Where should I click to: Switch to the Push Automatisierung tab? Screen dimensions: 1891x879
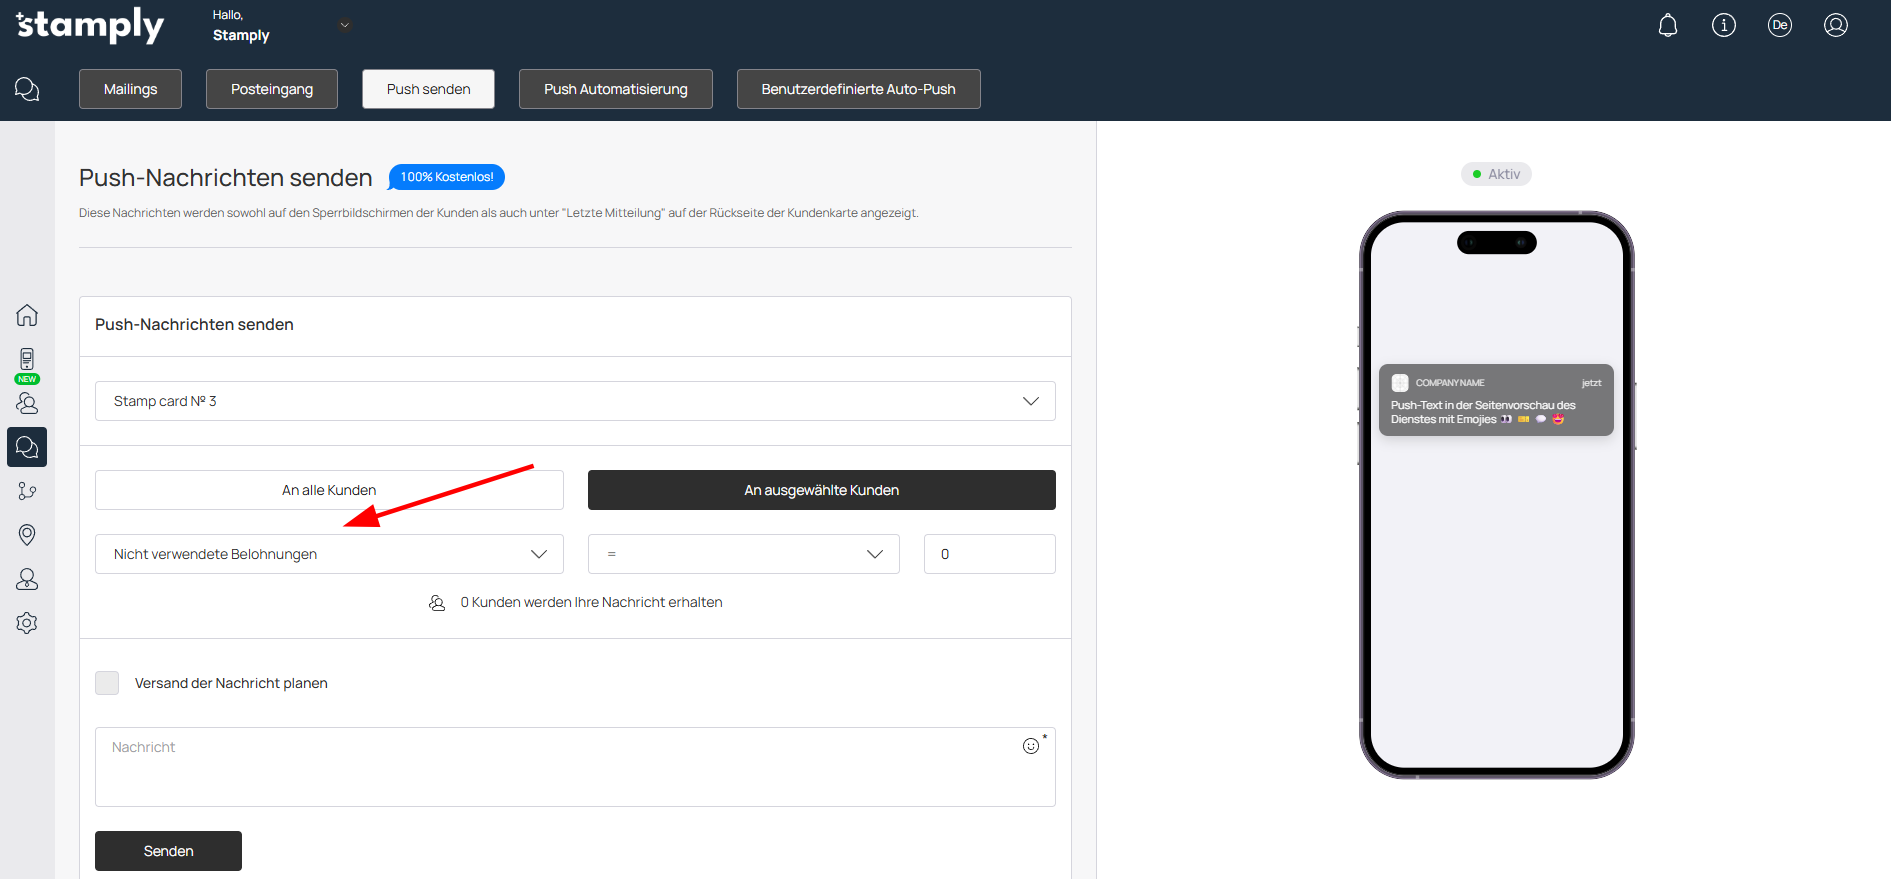click(615, 89)
